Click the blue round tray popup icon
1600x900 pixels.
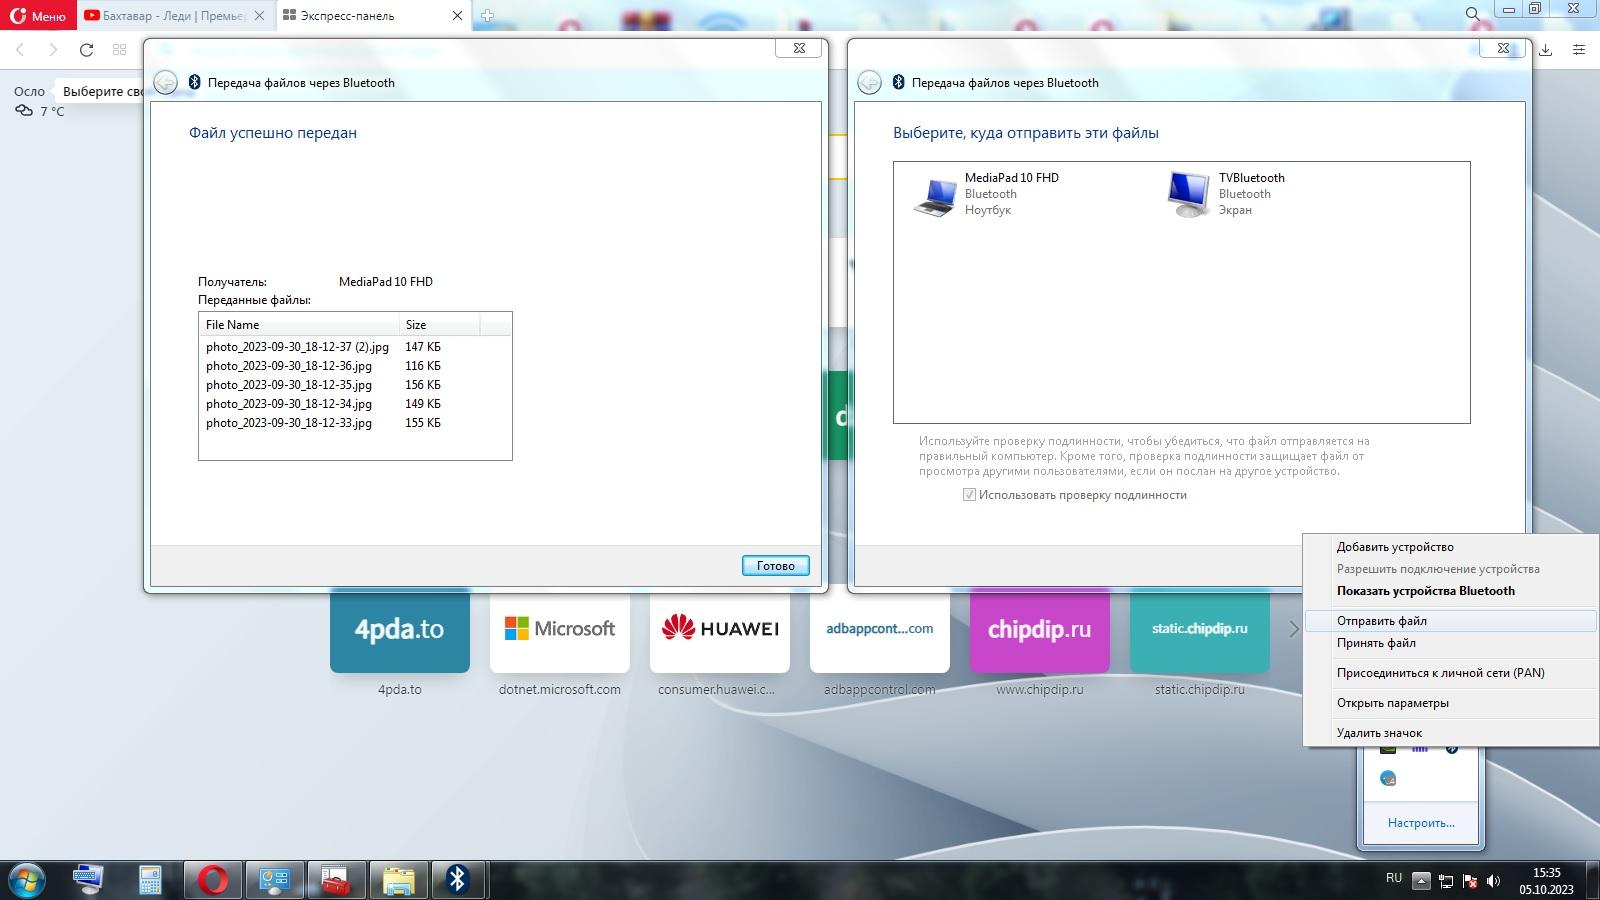tap(1388, 779)
